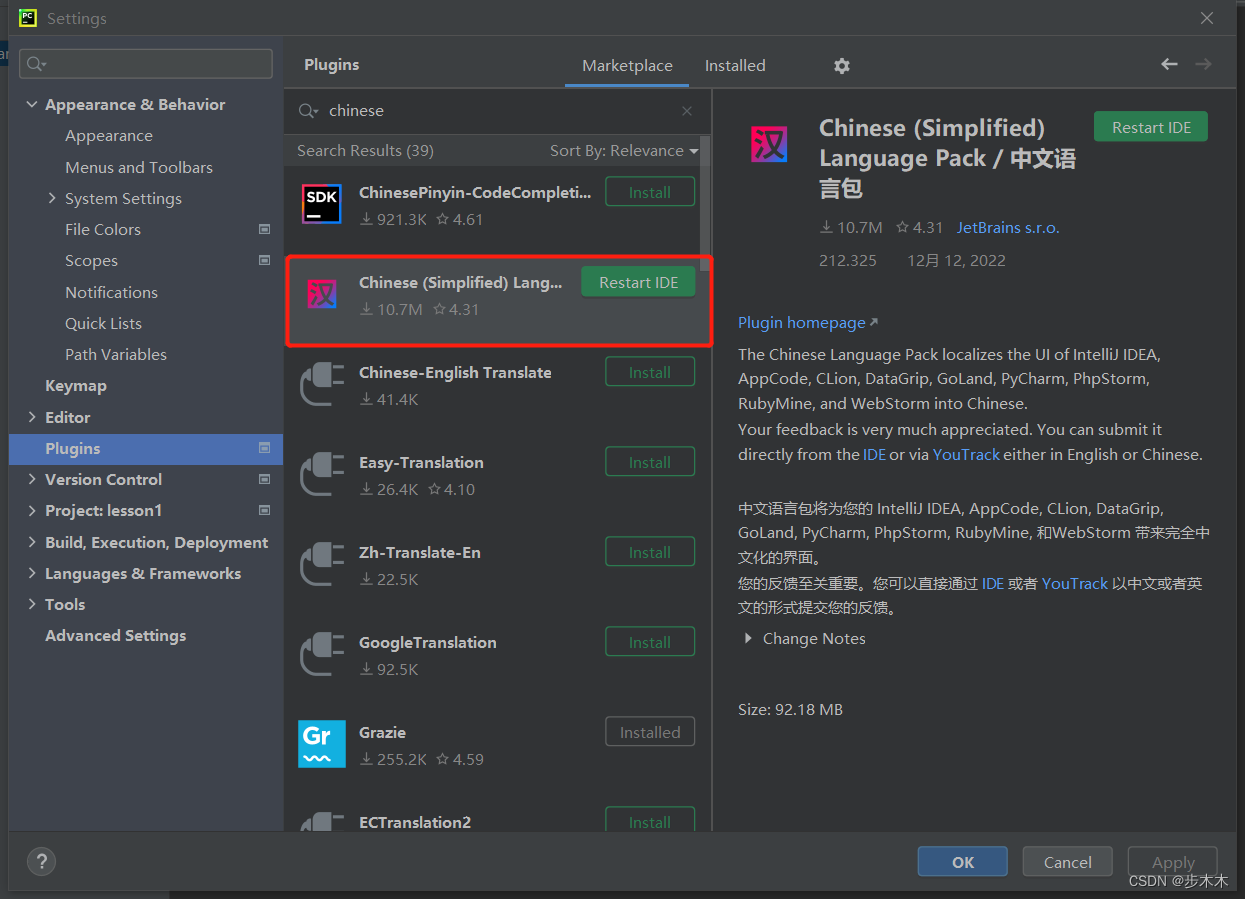Click the Installed button for Grazie
This screenshot has height=899, width=1245.
click(x=650, y=732)
